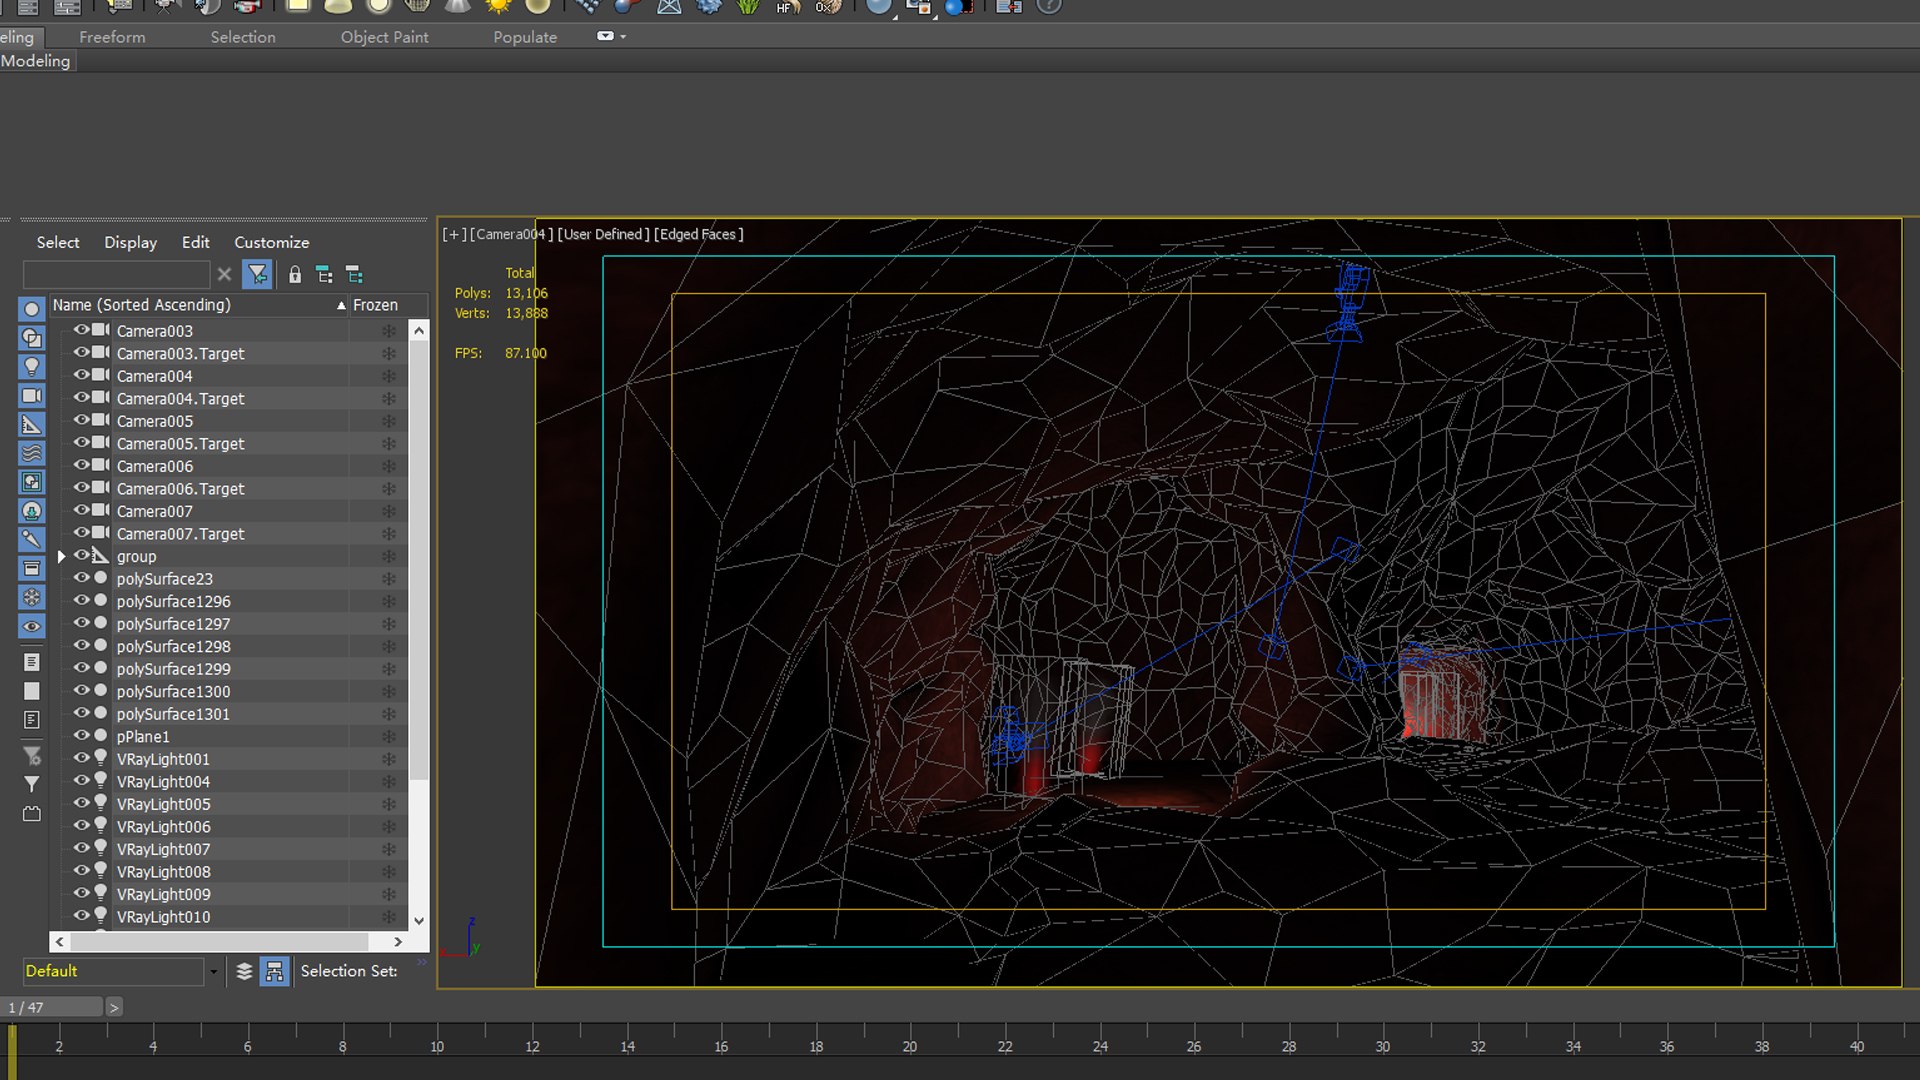
Task: Freeze Camera006 via its snowflake toggle
Action: (x=389, y=466)
